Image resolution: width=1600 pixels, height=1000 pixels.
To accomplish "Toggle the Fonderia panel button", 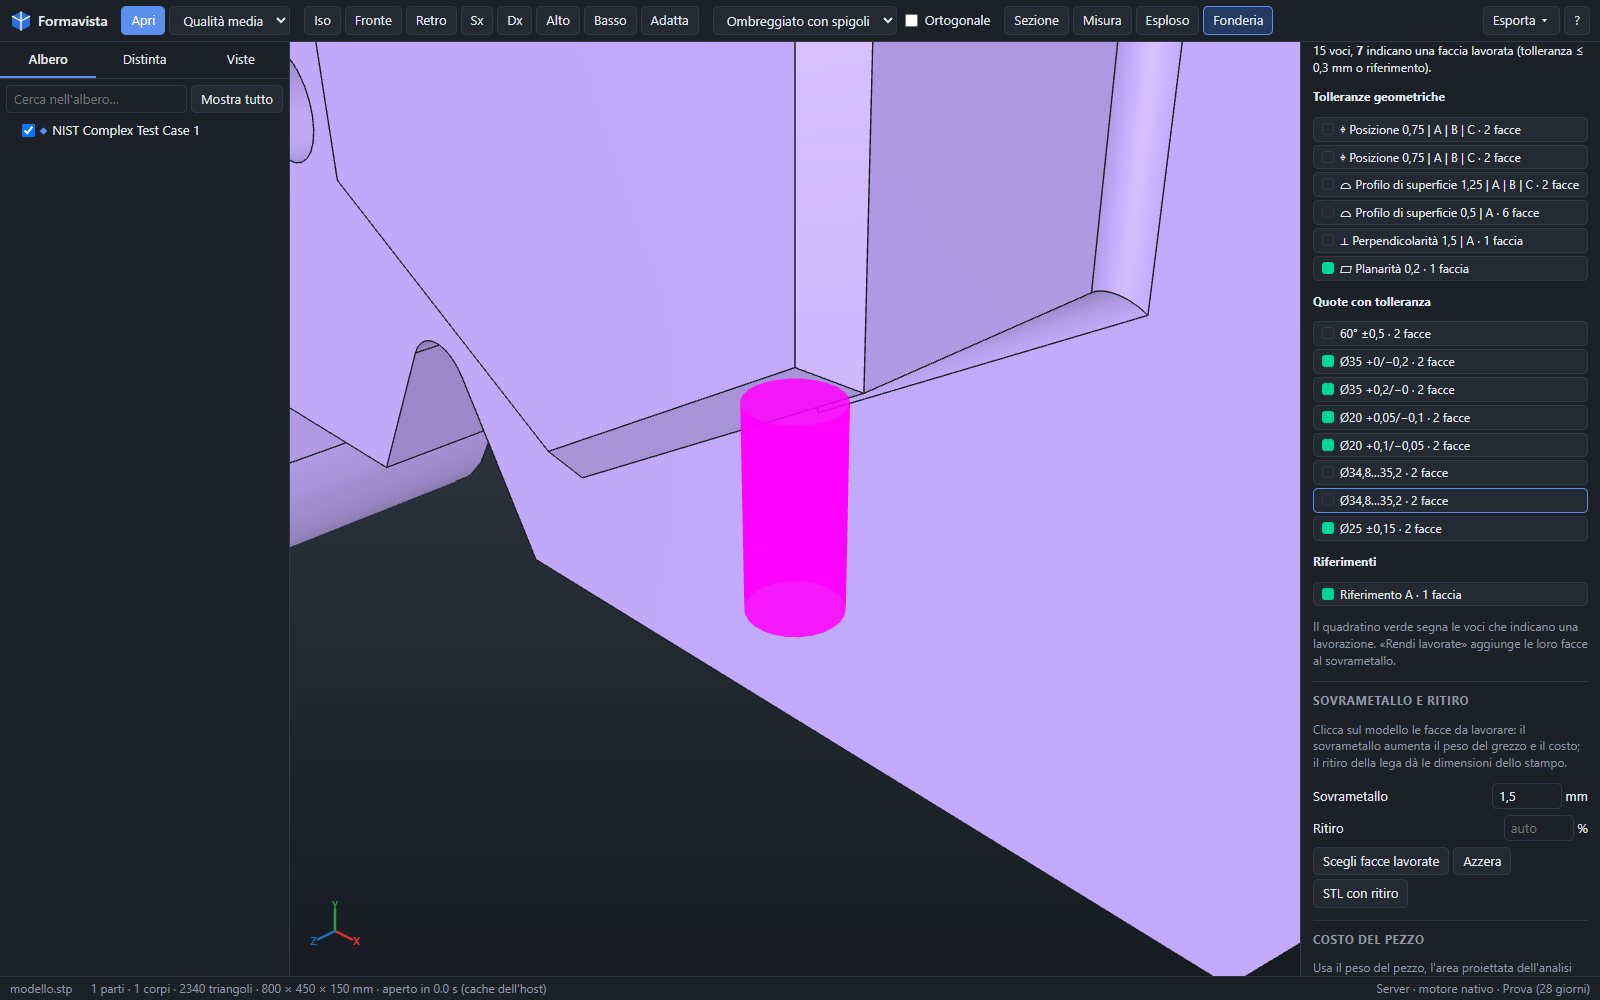I will [1238, 21].
